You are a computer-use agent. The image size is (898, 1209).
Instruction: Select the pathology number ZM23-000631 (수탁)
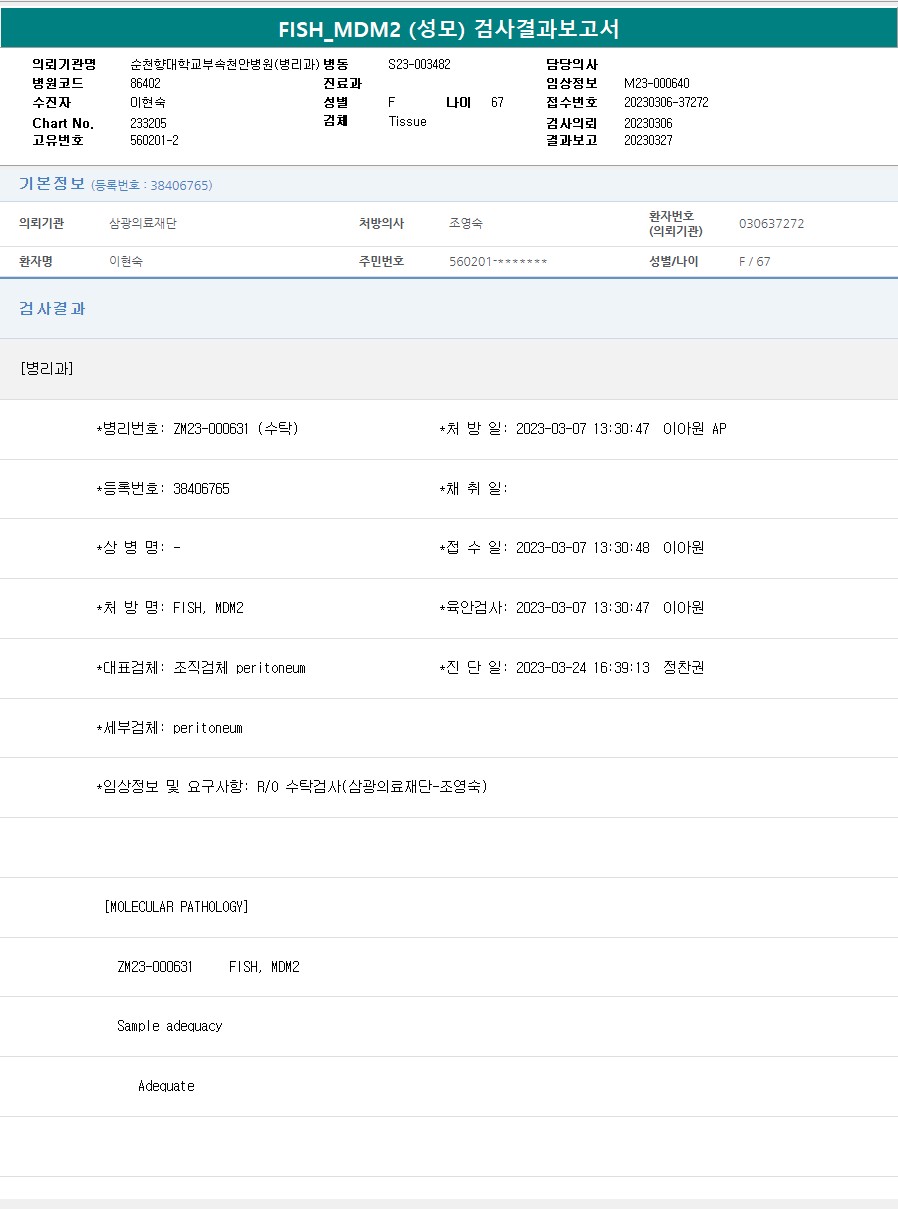[235, 429]
